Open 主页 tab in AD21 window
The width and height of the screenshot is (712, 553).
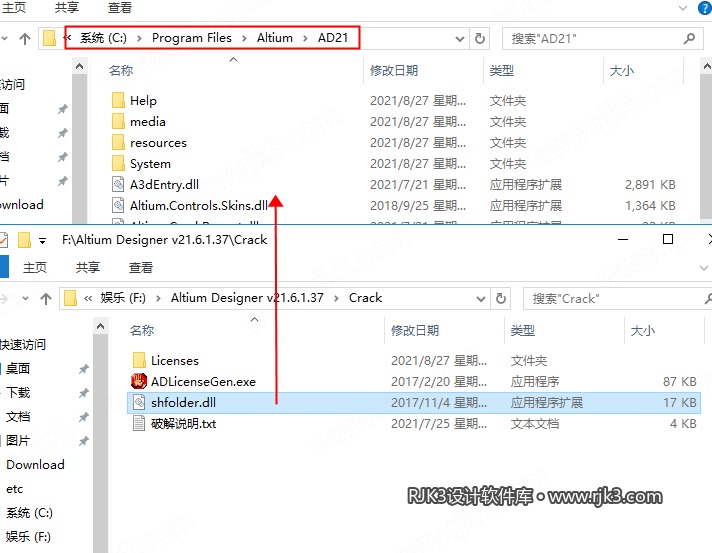14,8
